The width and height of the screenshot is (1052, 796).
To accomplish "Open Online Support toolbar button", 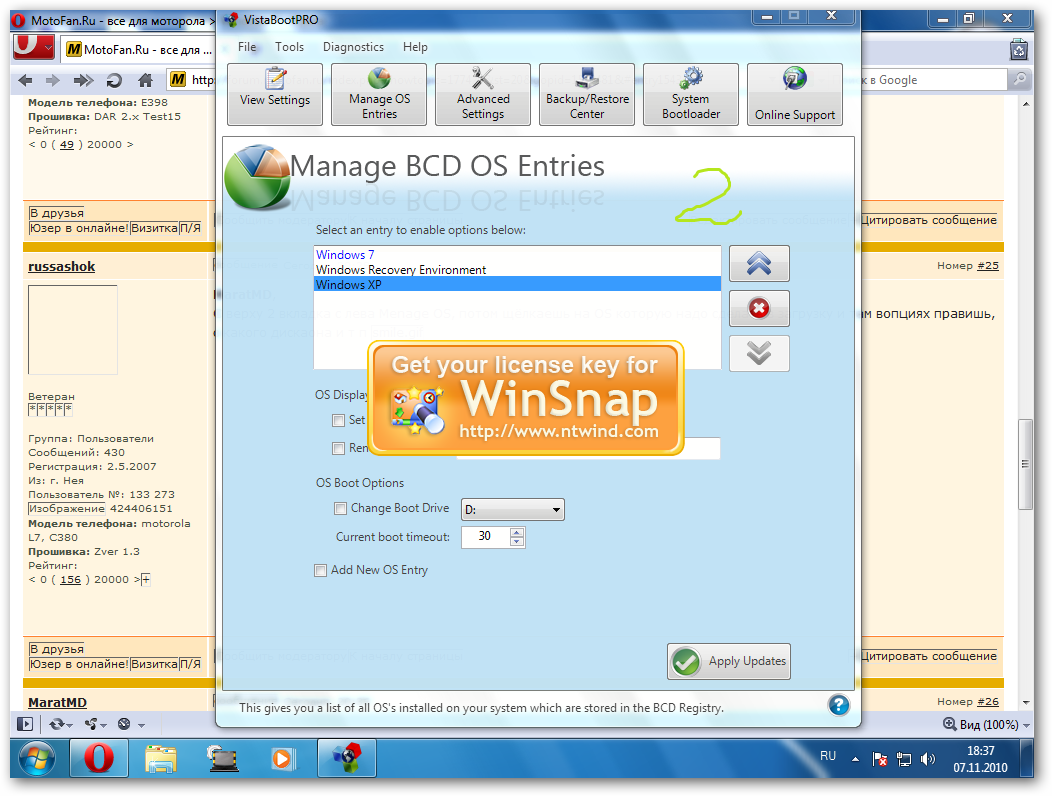I will point(795,95).
